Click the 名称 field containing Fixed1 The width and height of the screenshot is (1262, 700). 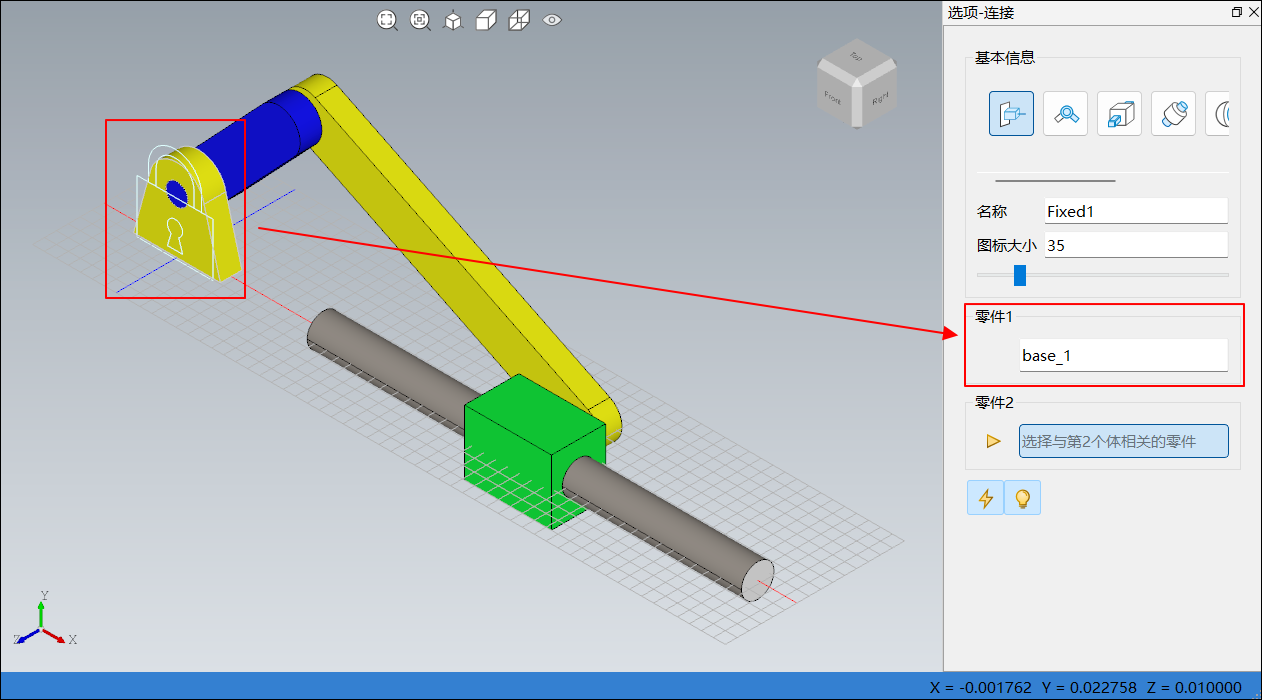pyautogui.click(x=1135, y=211)
